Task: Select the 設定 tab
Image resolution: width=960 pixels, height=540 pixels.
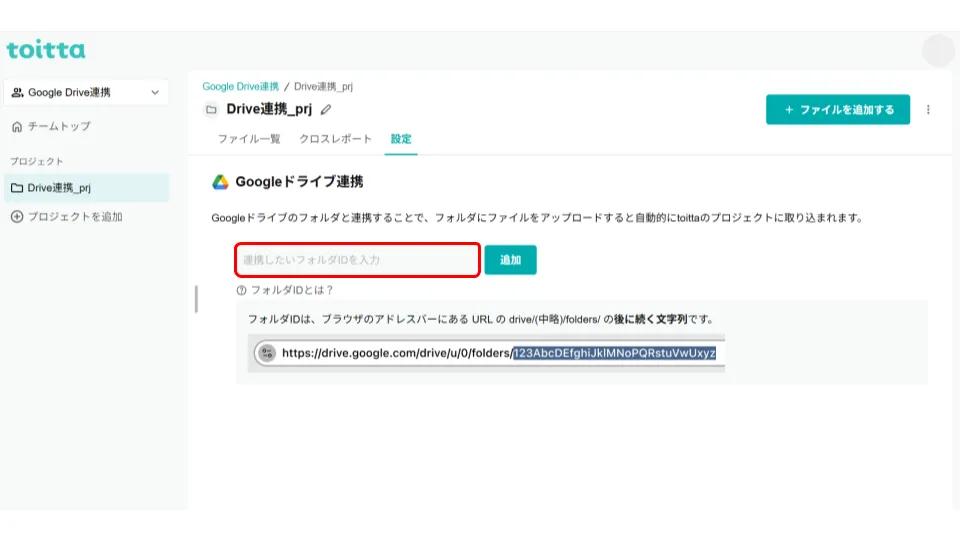Action: (x=401, y=139)
